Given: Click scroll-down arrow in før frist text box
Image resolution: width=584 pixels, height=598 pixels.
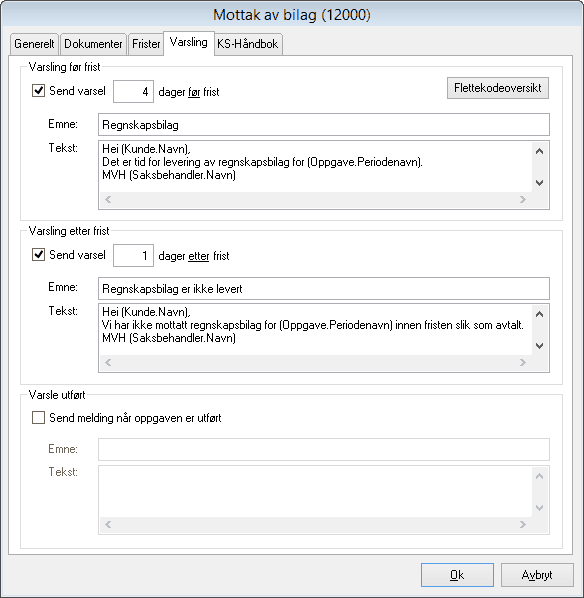Looking at the screenshot, I should click(x=539, y=183).
